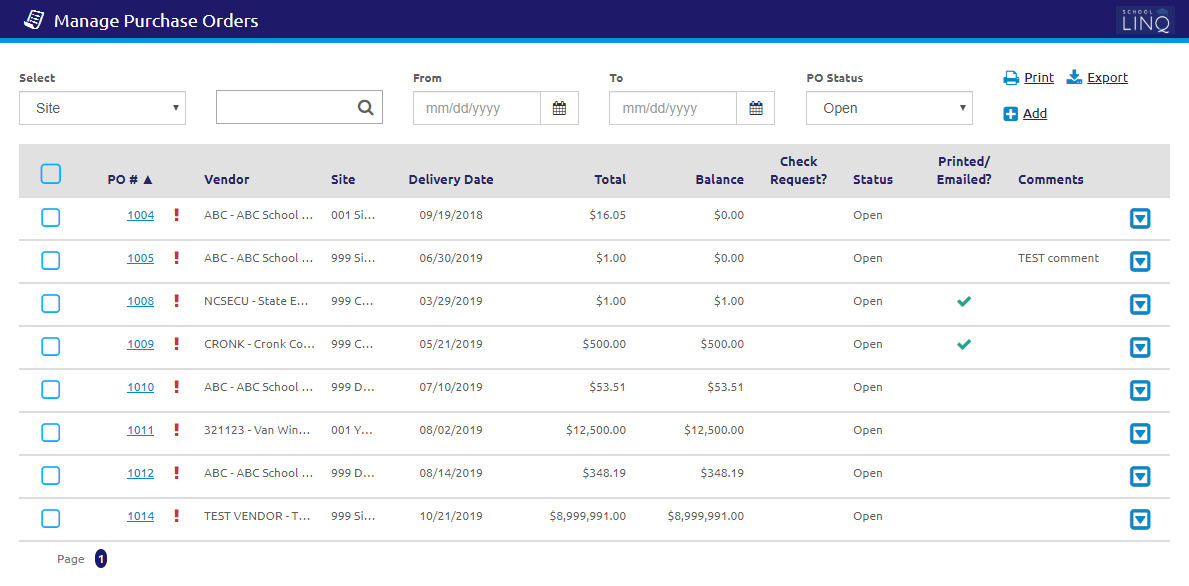The height and width of the screenshot is (586, 1189).
Task: Click the Delivery Date column header
Action: [450, 180]
